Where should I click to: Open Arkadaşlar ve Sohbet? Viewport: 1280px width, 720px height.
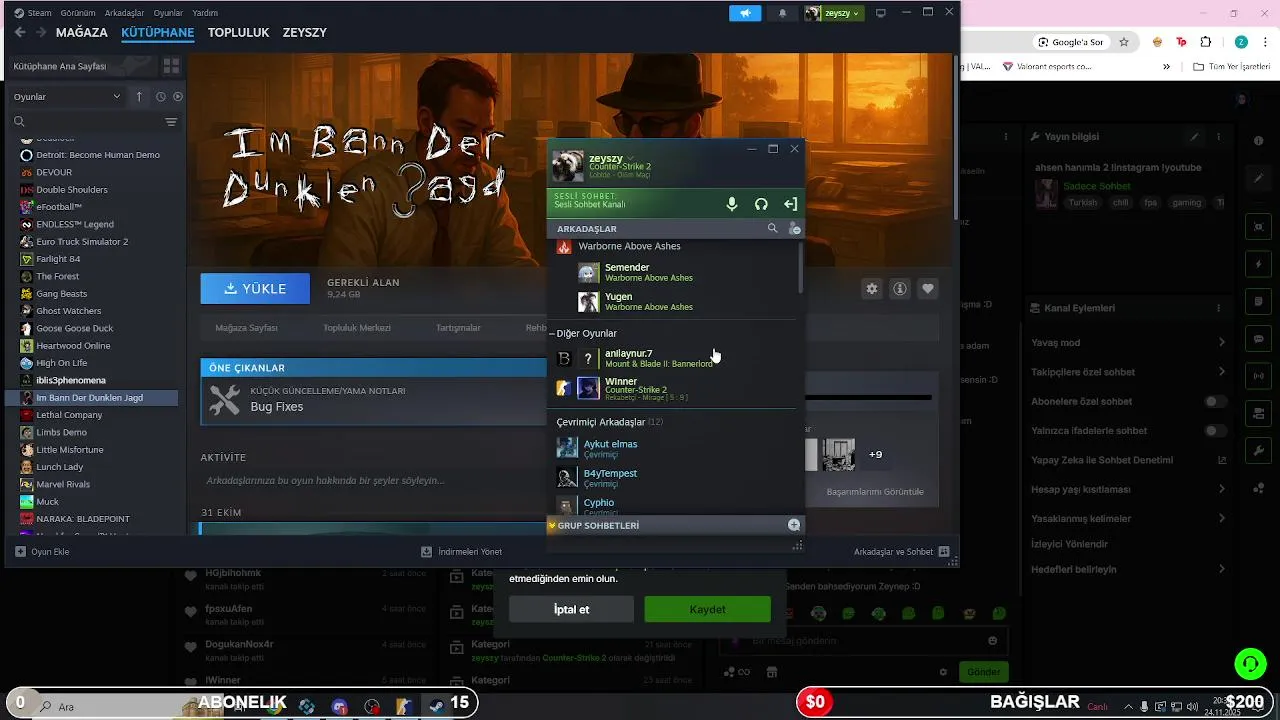901,551
